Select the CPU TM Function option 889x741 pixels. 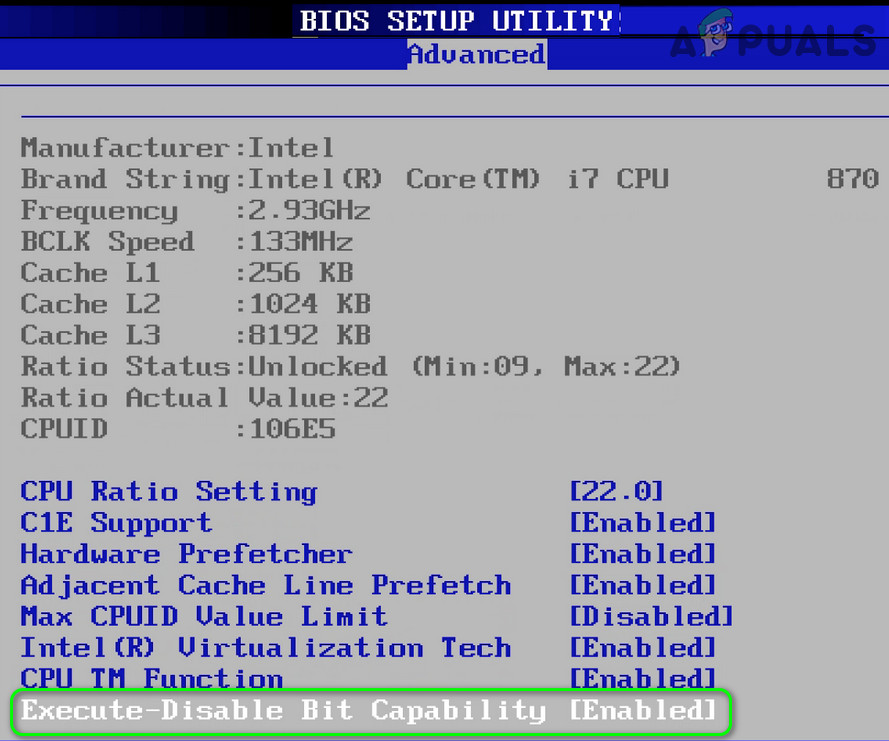click(151, 678)
